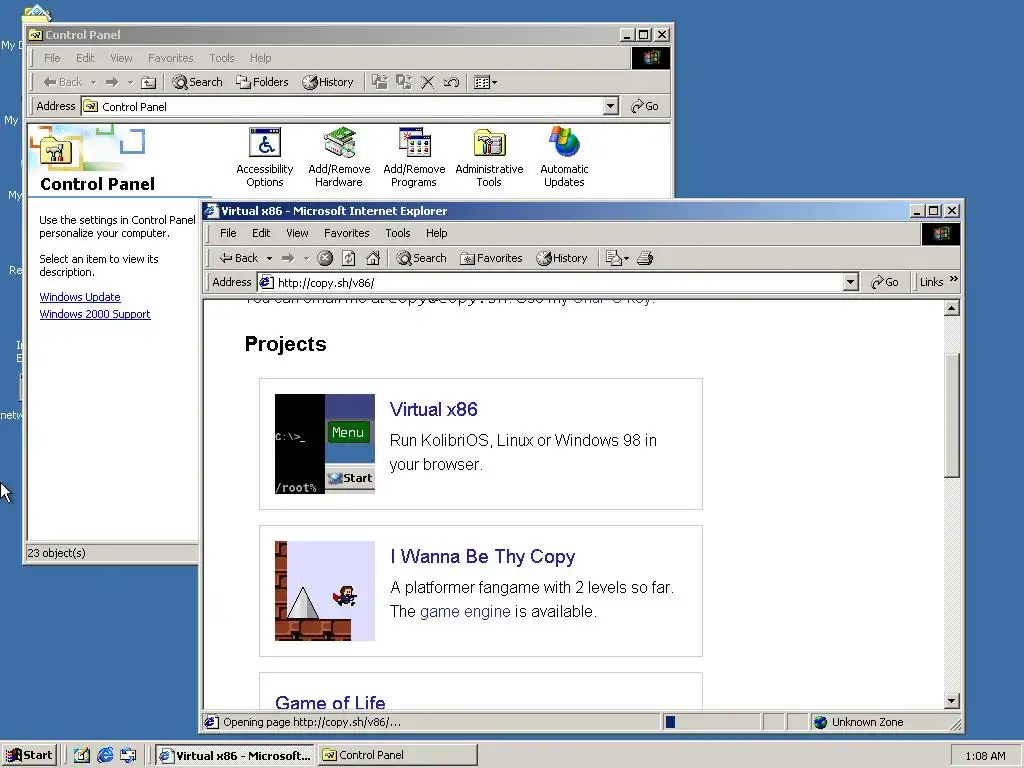Open Help menu in Internet Explorer

tap(436, 233)
